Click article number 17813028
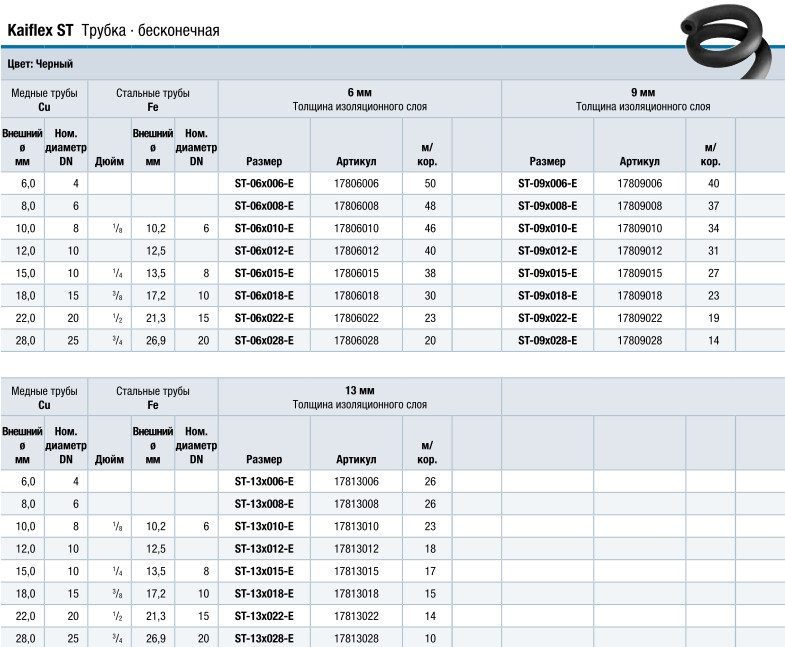This screenshot has width=785, height=647. tap(356, 639)
